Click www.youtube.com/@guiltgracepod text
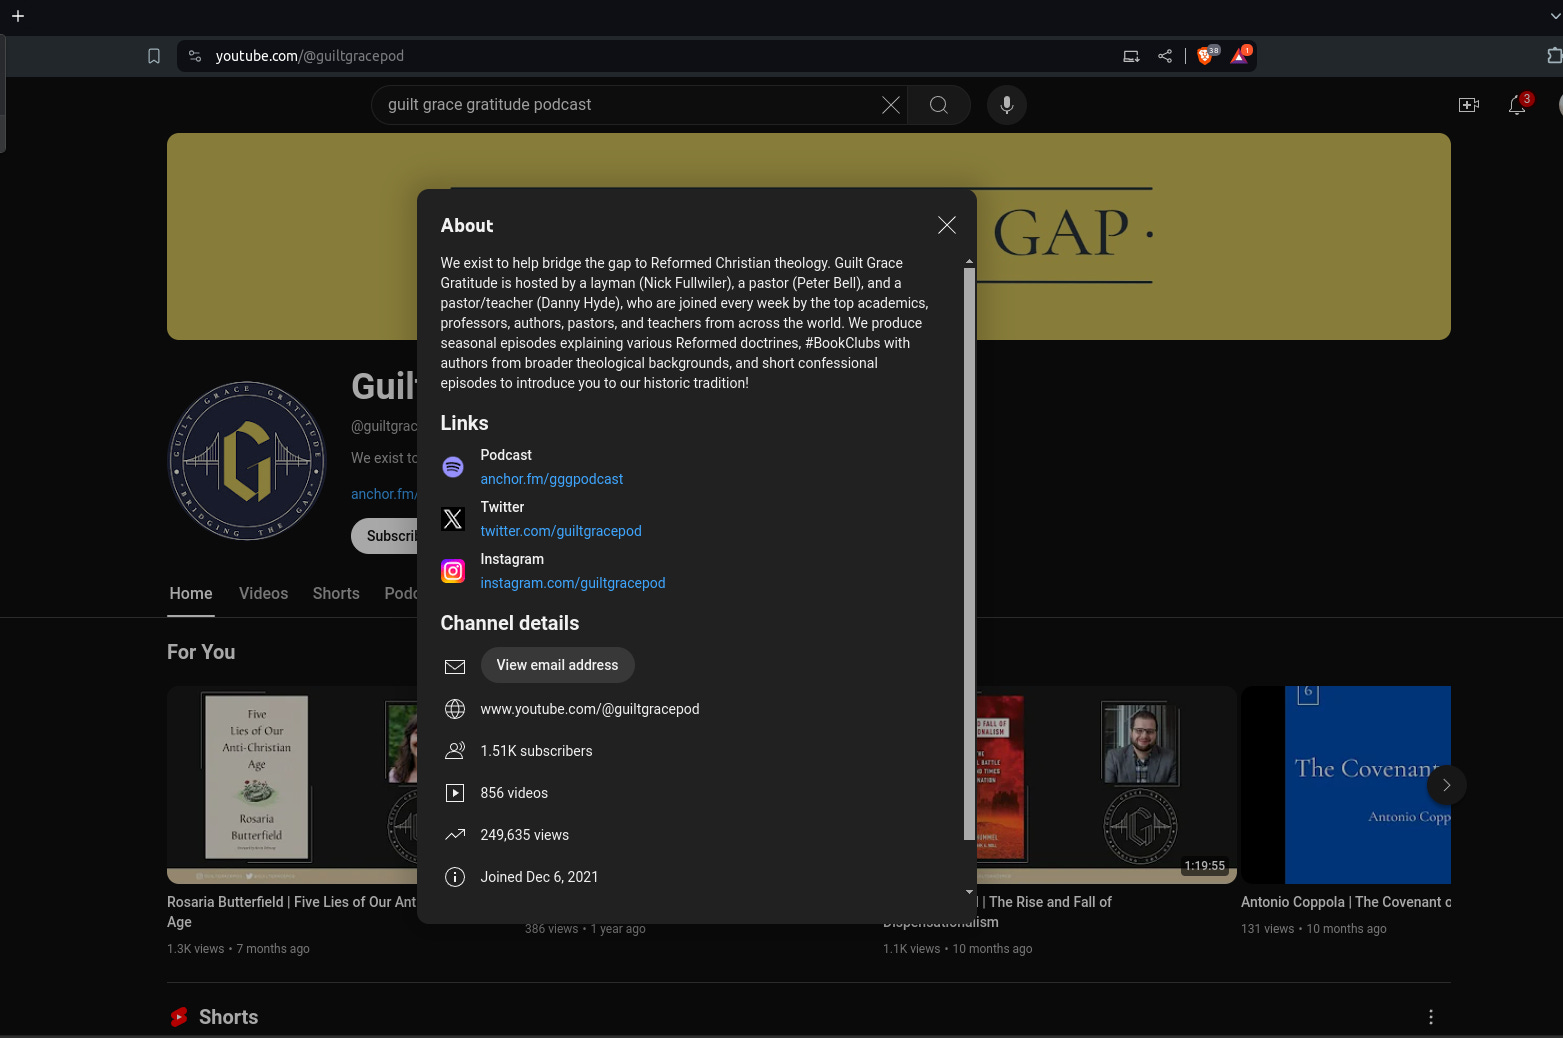 (x=590, y=709)
